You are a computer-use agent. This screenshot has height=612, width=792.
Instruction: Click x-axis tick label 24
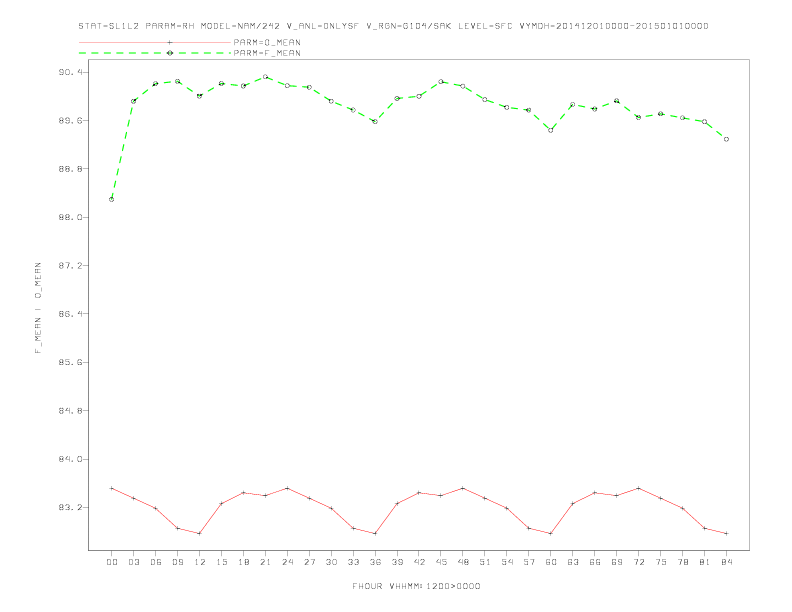(287, 562)
